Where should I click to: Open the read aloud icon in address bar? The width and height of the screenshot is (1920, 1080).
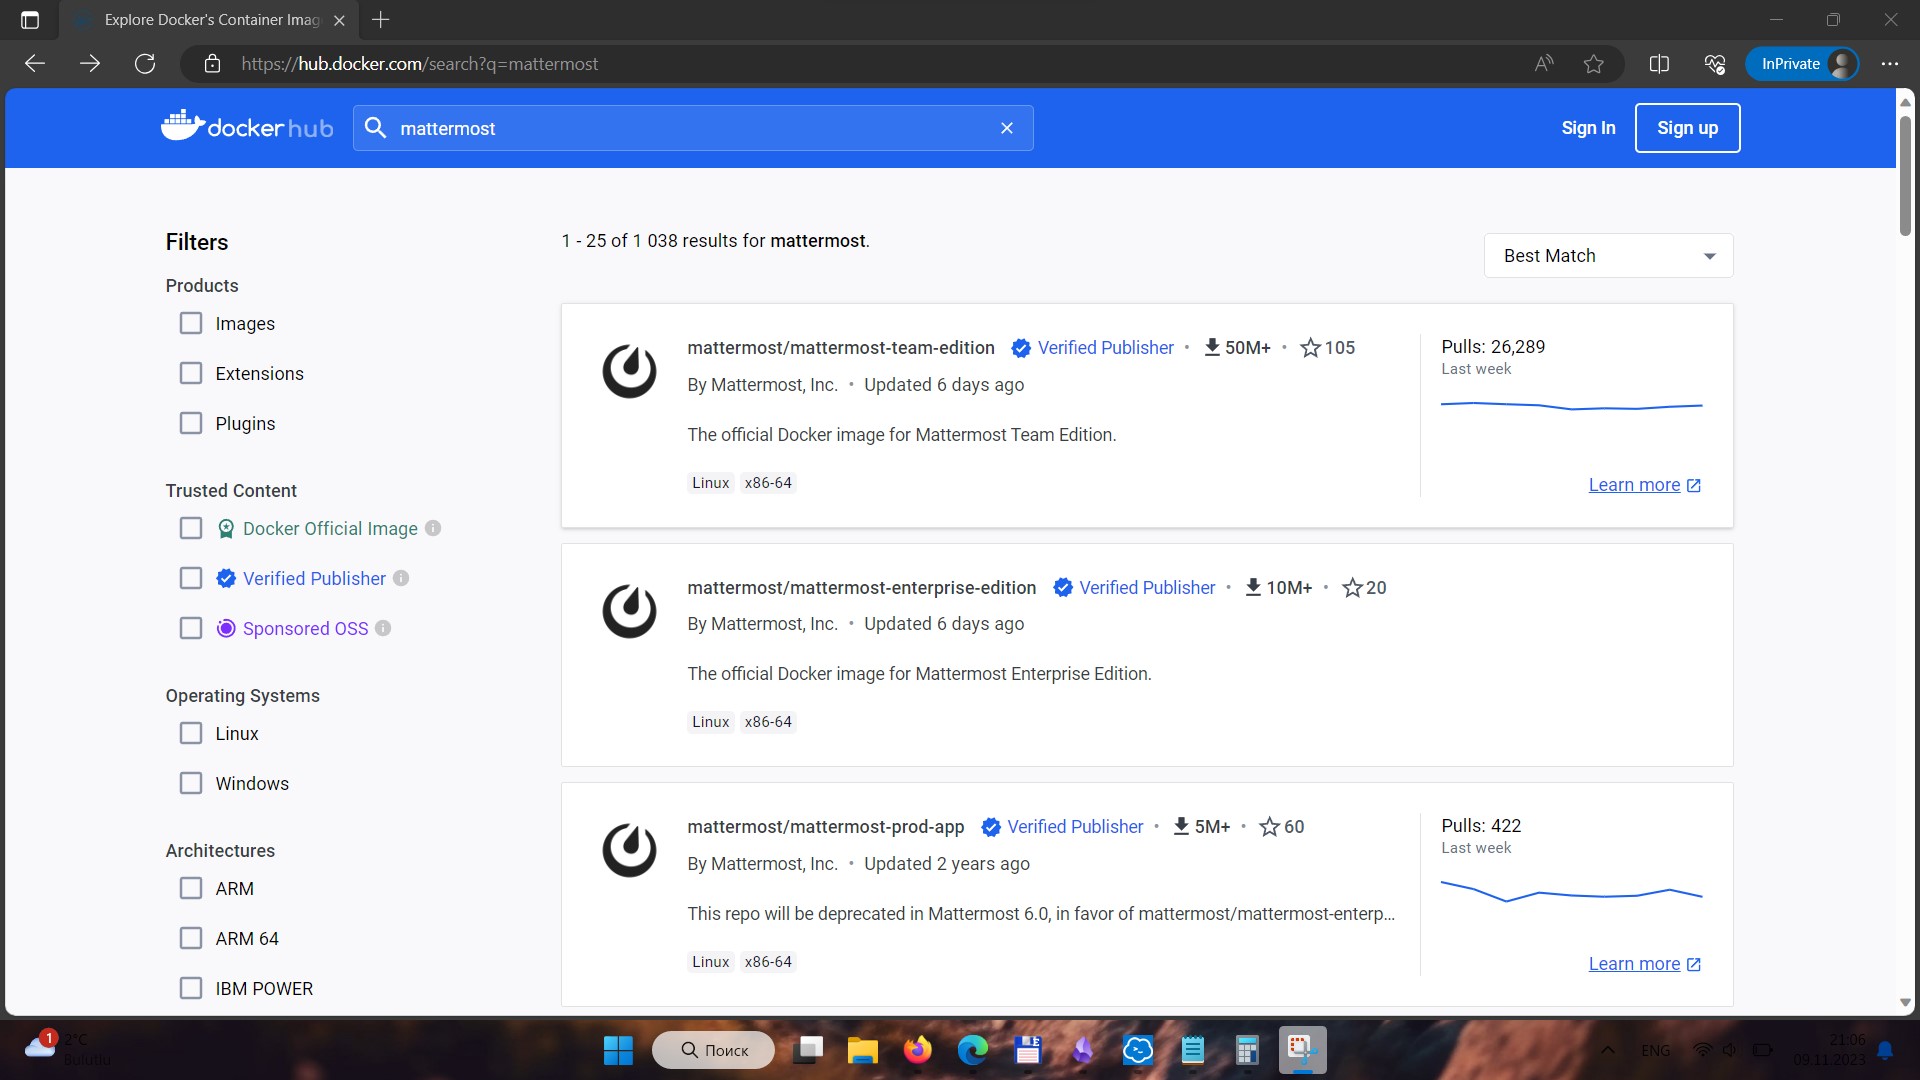1544,64
